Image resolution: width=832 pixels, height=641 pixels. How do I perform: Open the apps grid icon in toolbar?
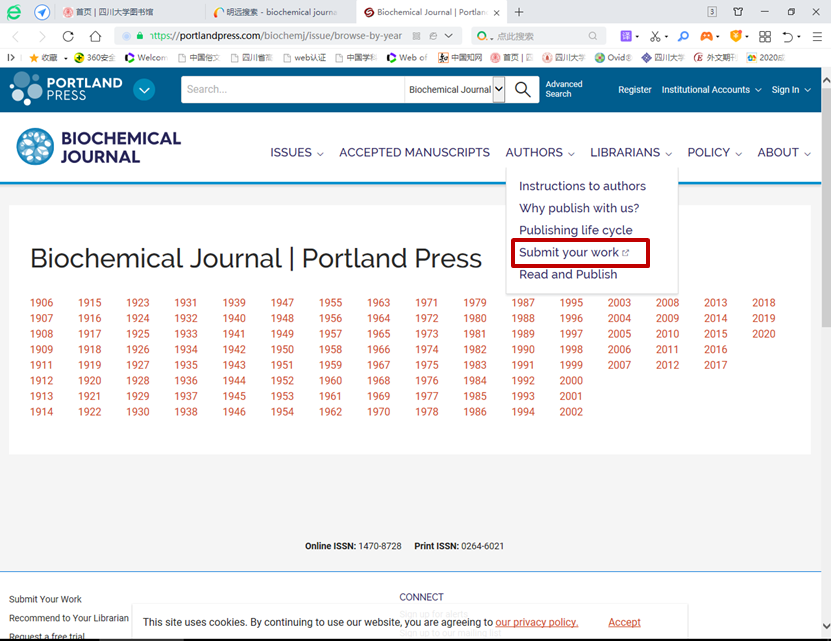point(765,36)
